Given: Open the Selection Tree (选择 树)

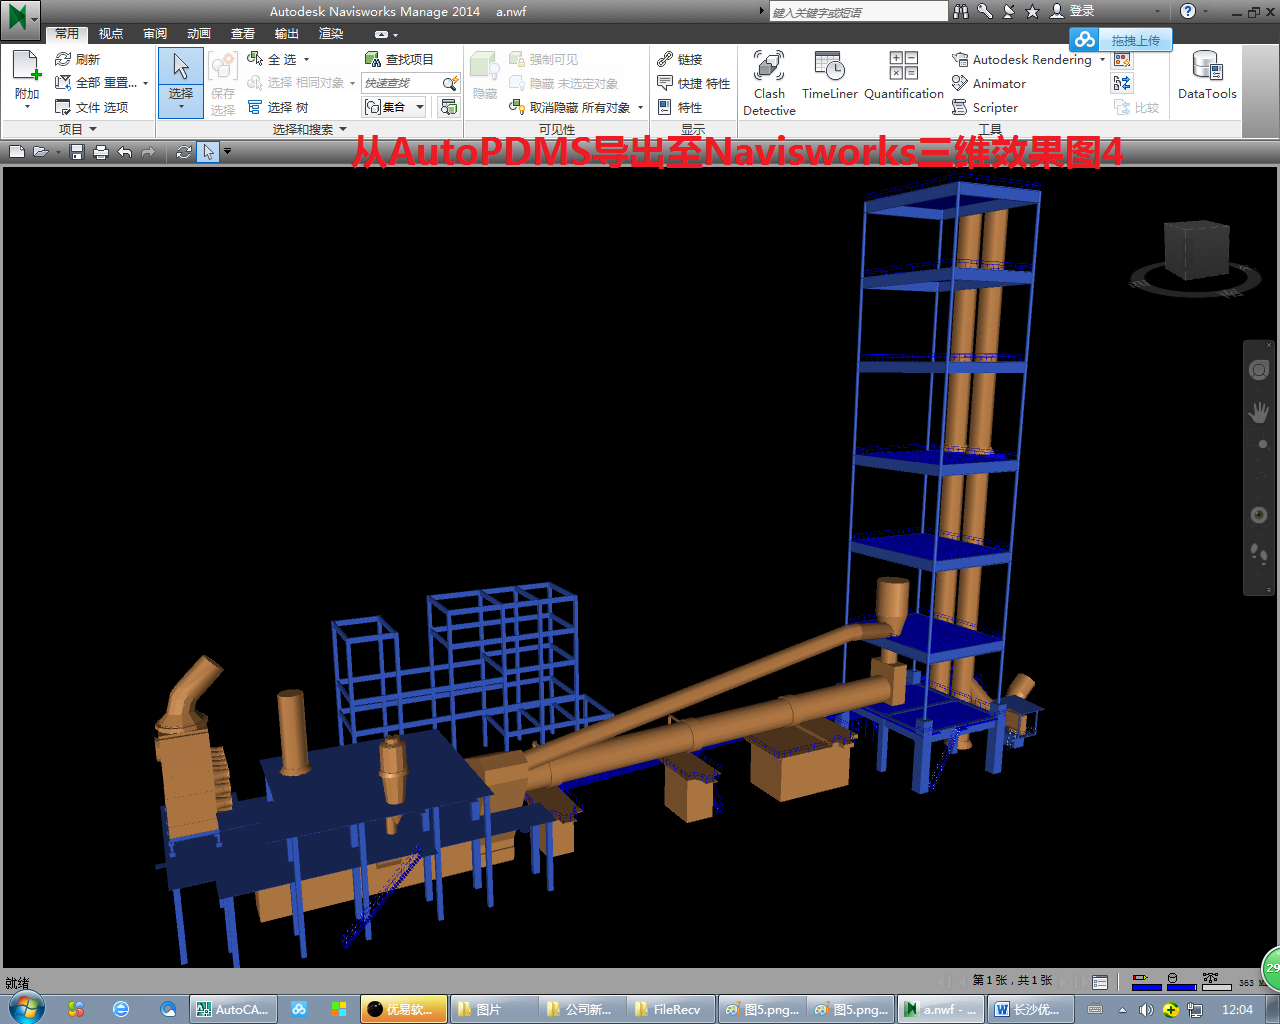Looking at the screenshot, I should point(277,107).
